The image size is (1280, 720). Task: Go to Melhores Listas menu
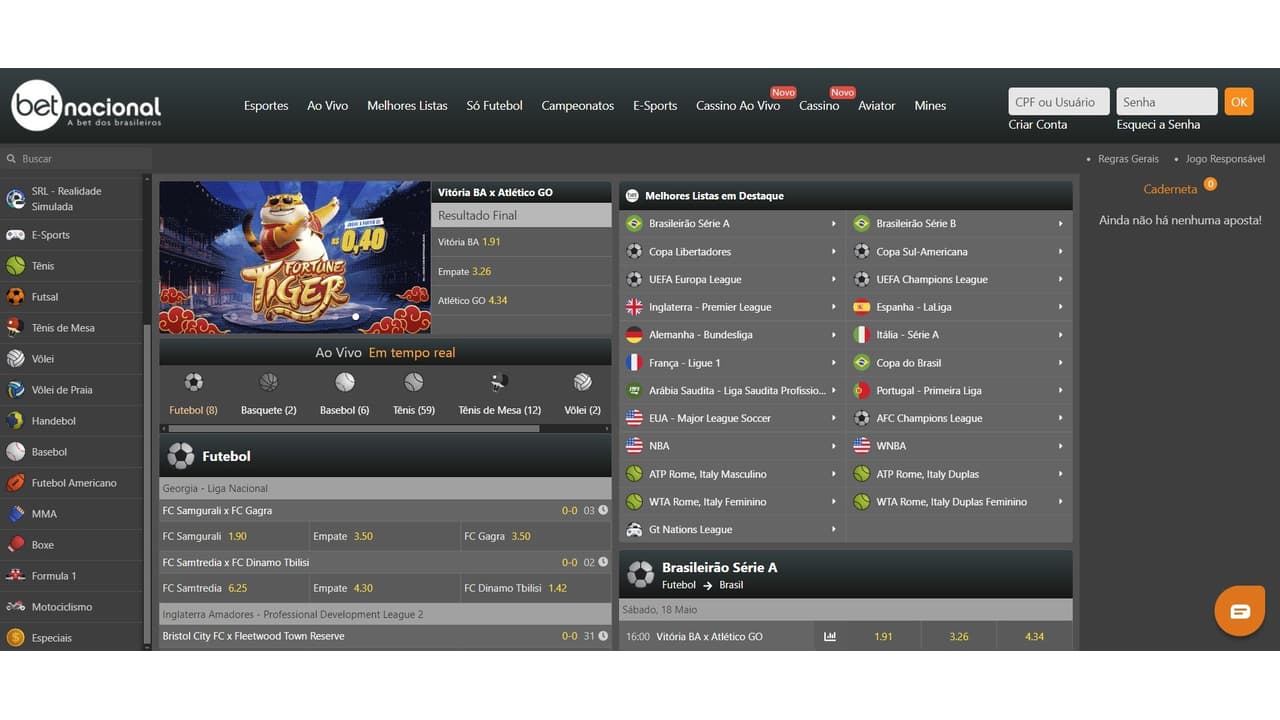[407, 106]
